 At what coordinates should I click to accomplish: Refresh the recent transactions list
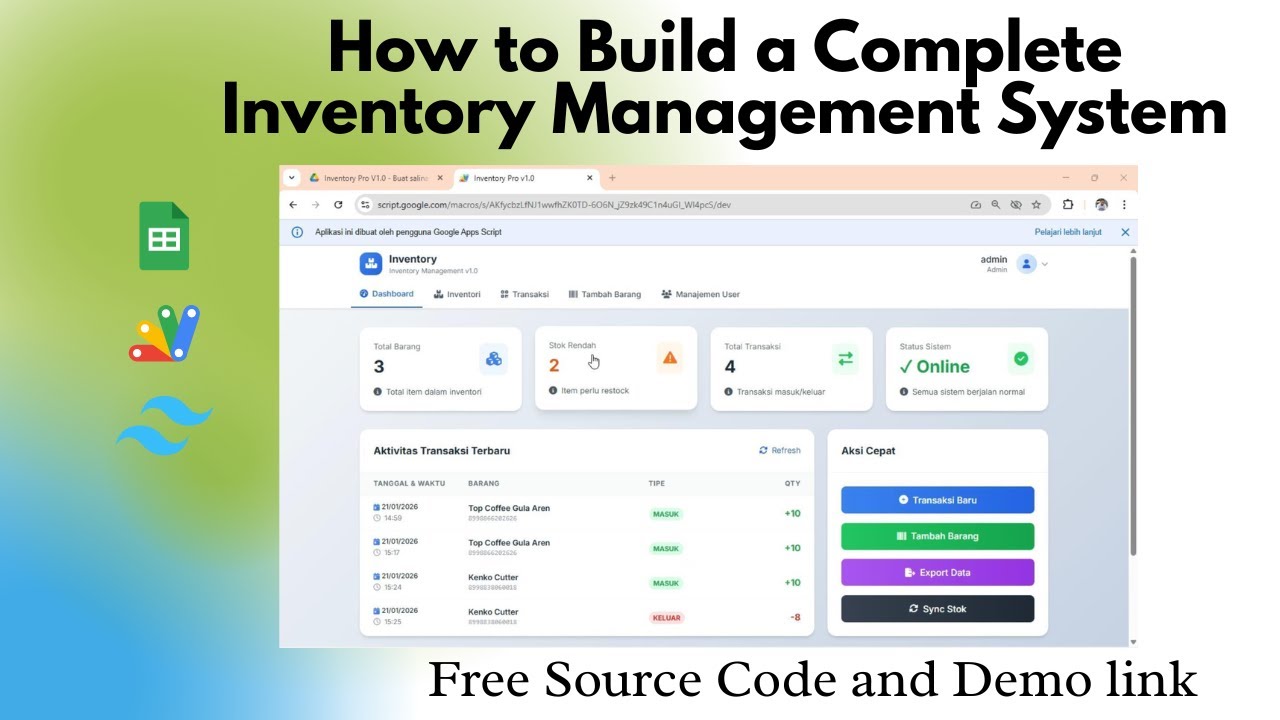780,450
